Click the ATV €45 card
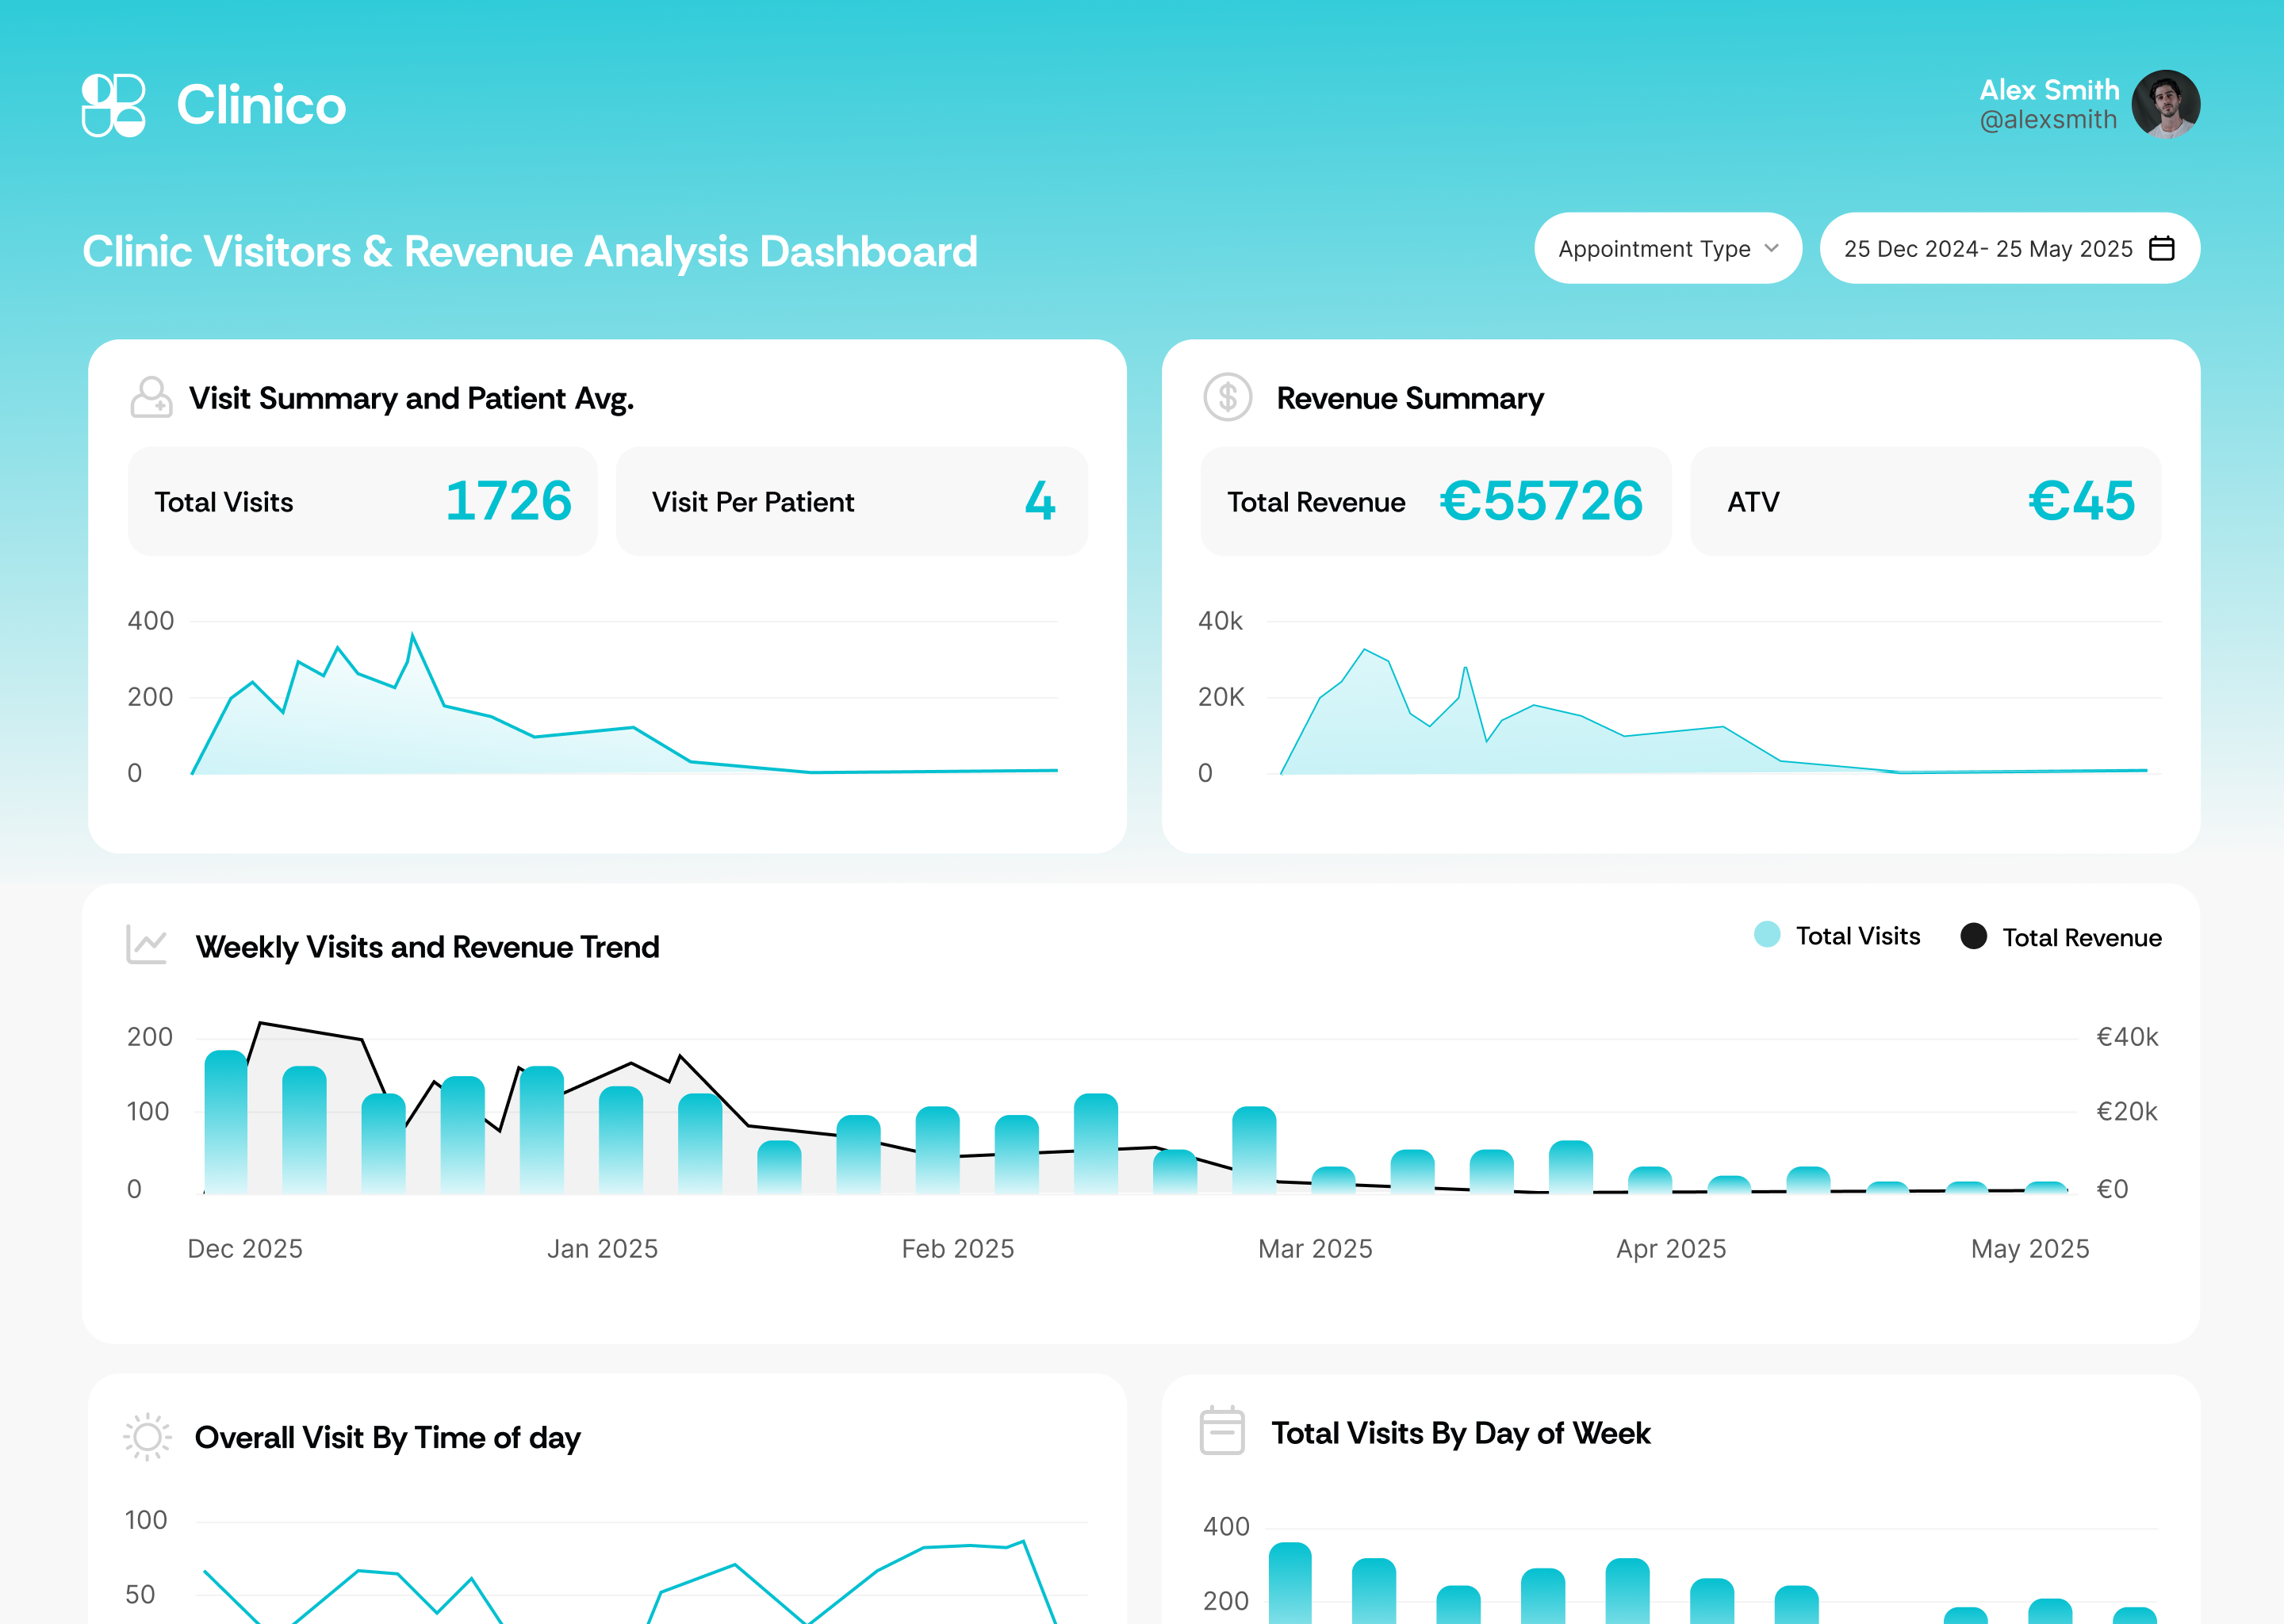The height and width of the screenshot is (1624, 2284). (x=1925, y=501)
